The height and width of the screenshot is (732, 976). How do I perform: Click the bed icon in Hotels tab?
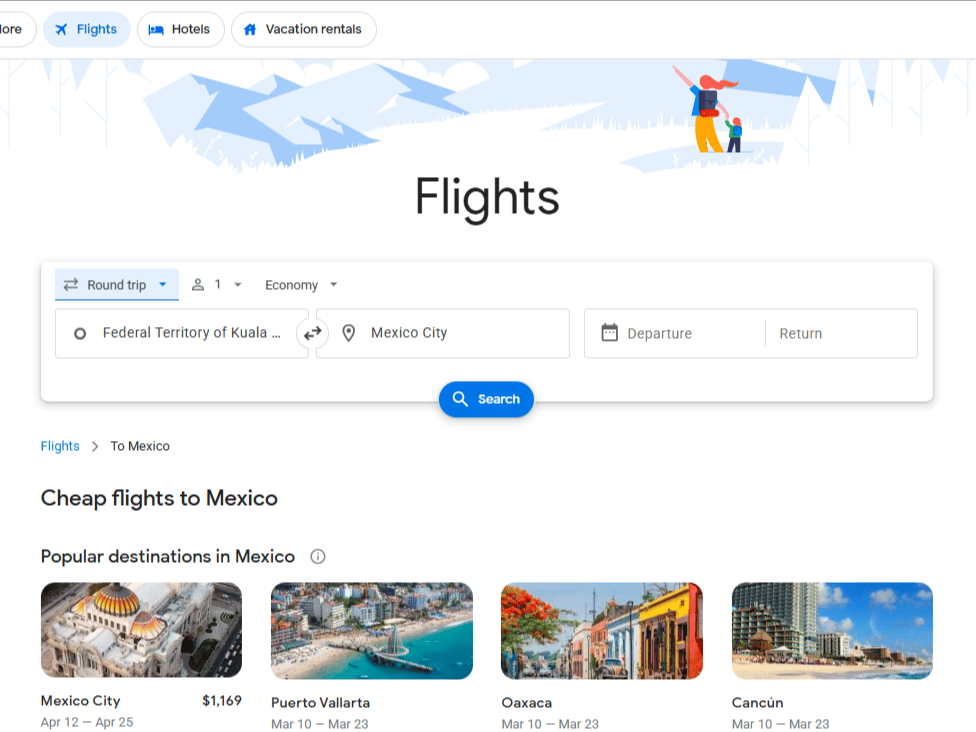point(156,29)
